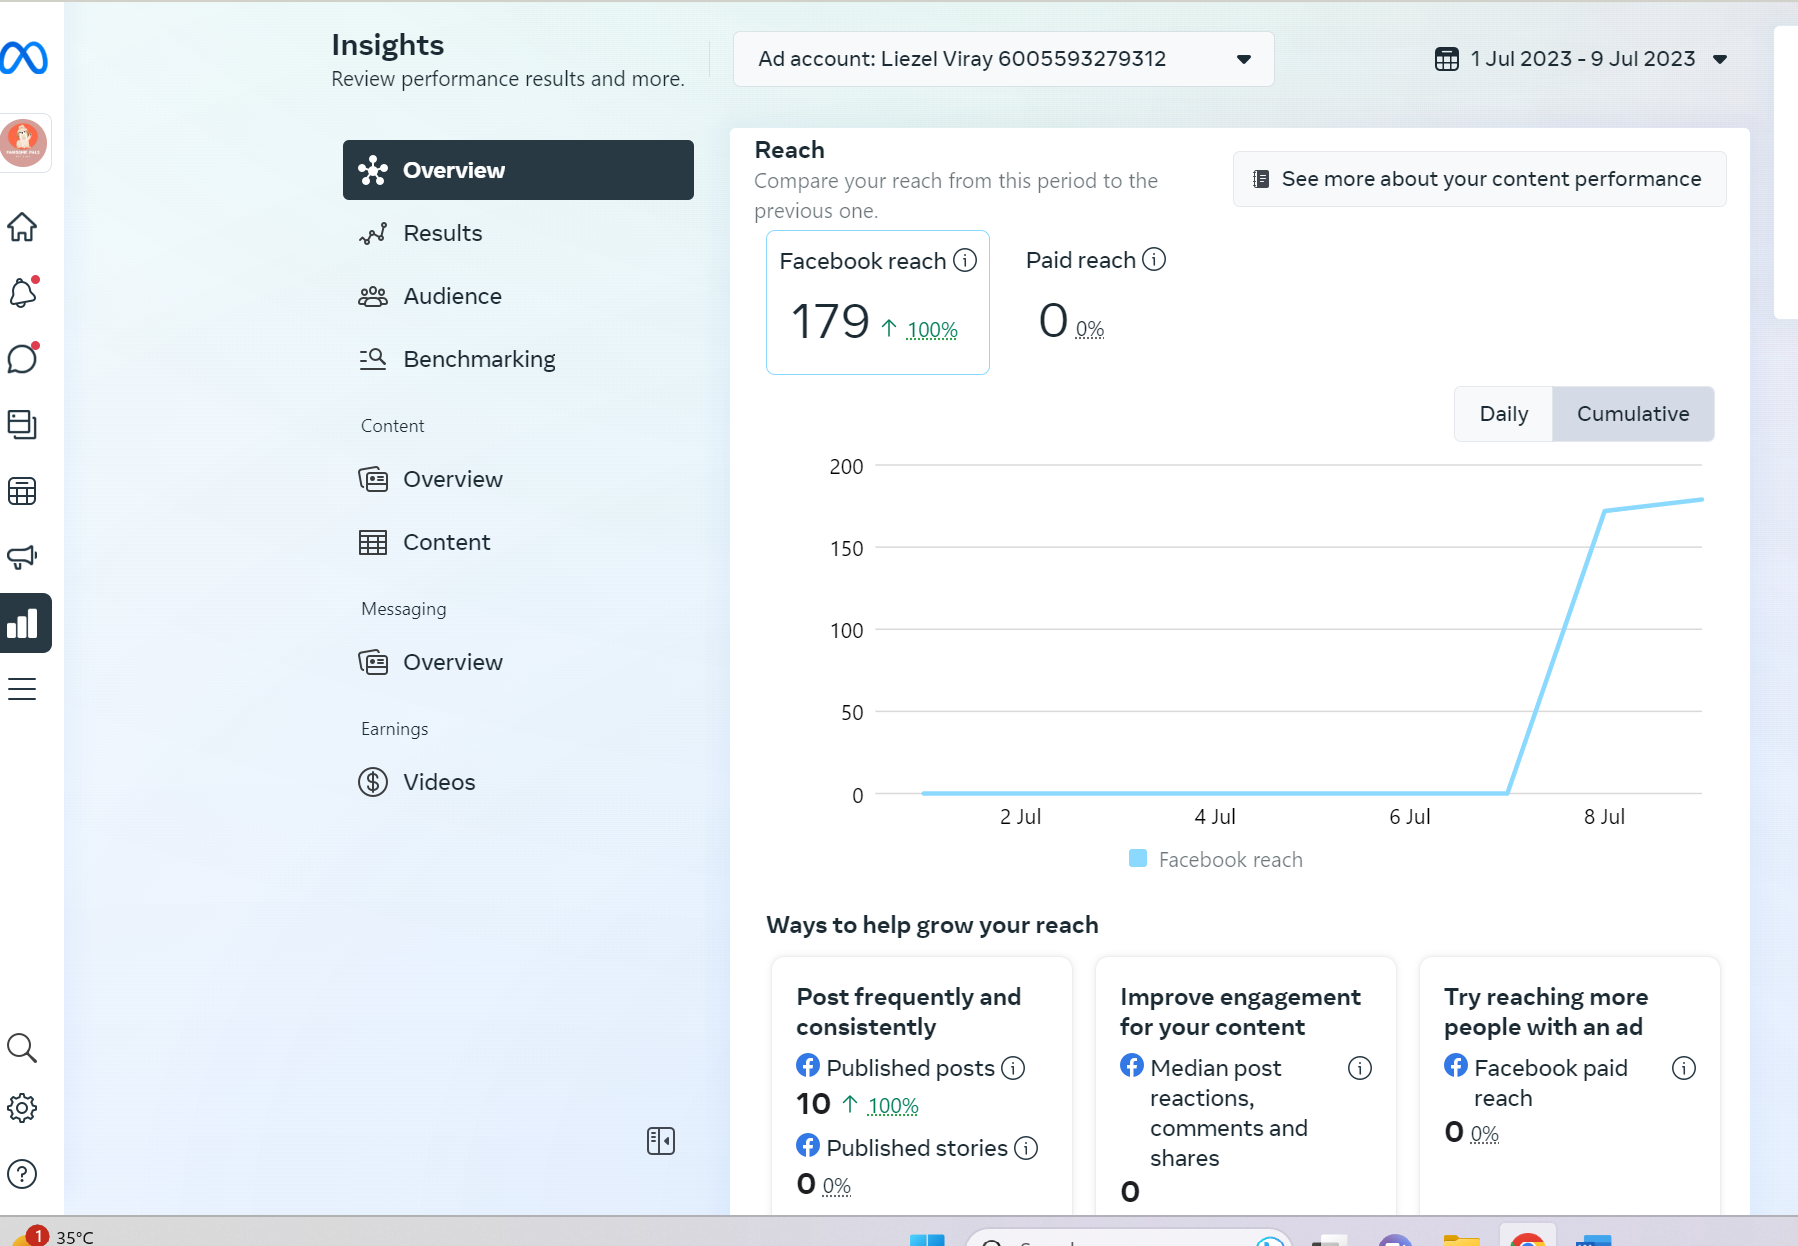Click the Reach section title
The height and width of the screenshot is (1246, 1798).
point(790,150)
